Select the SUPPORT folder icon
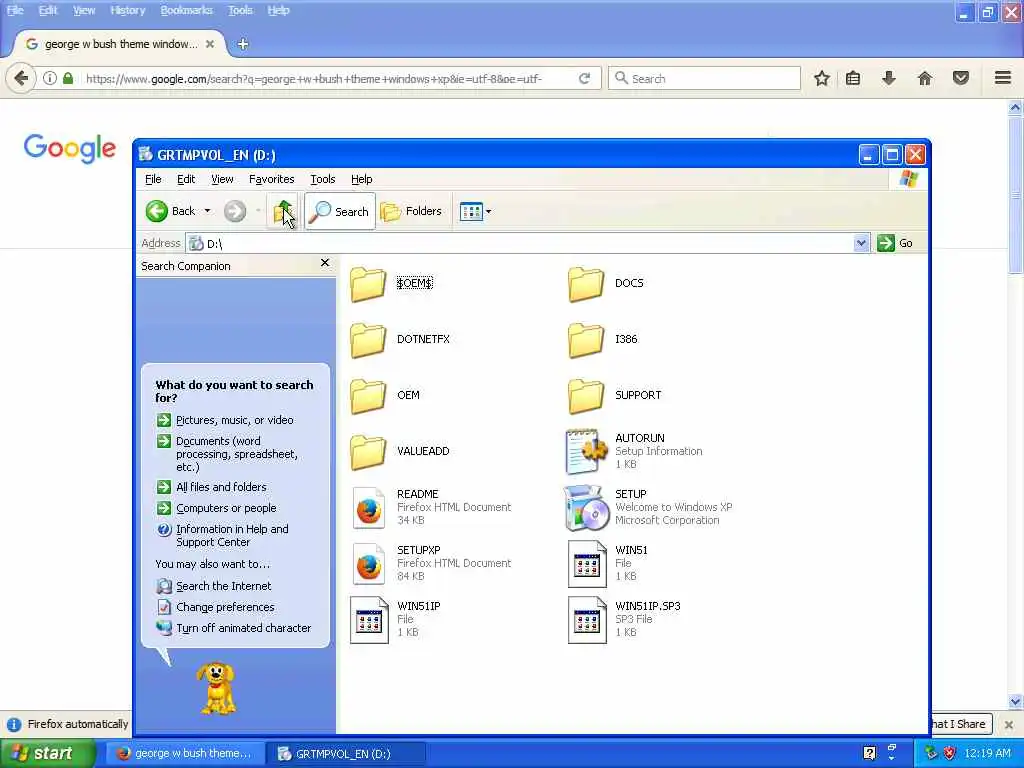This screenshot has height=768, width=1024. pyautogui.click(x=586, y=396)
